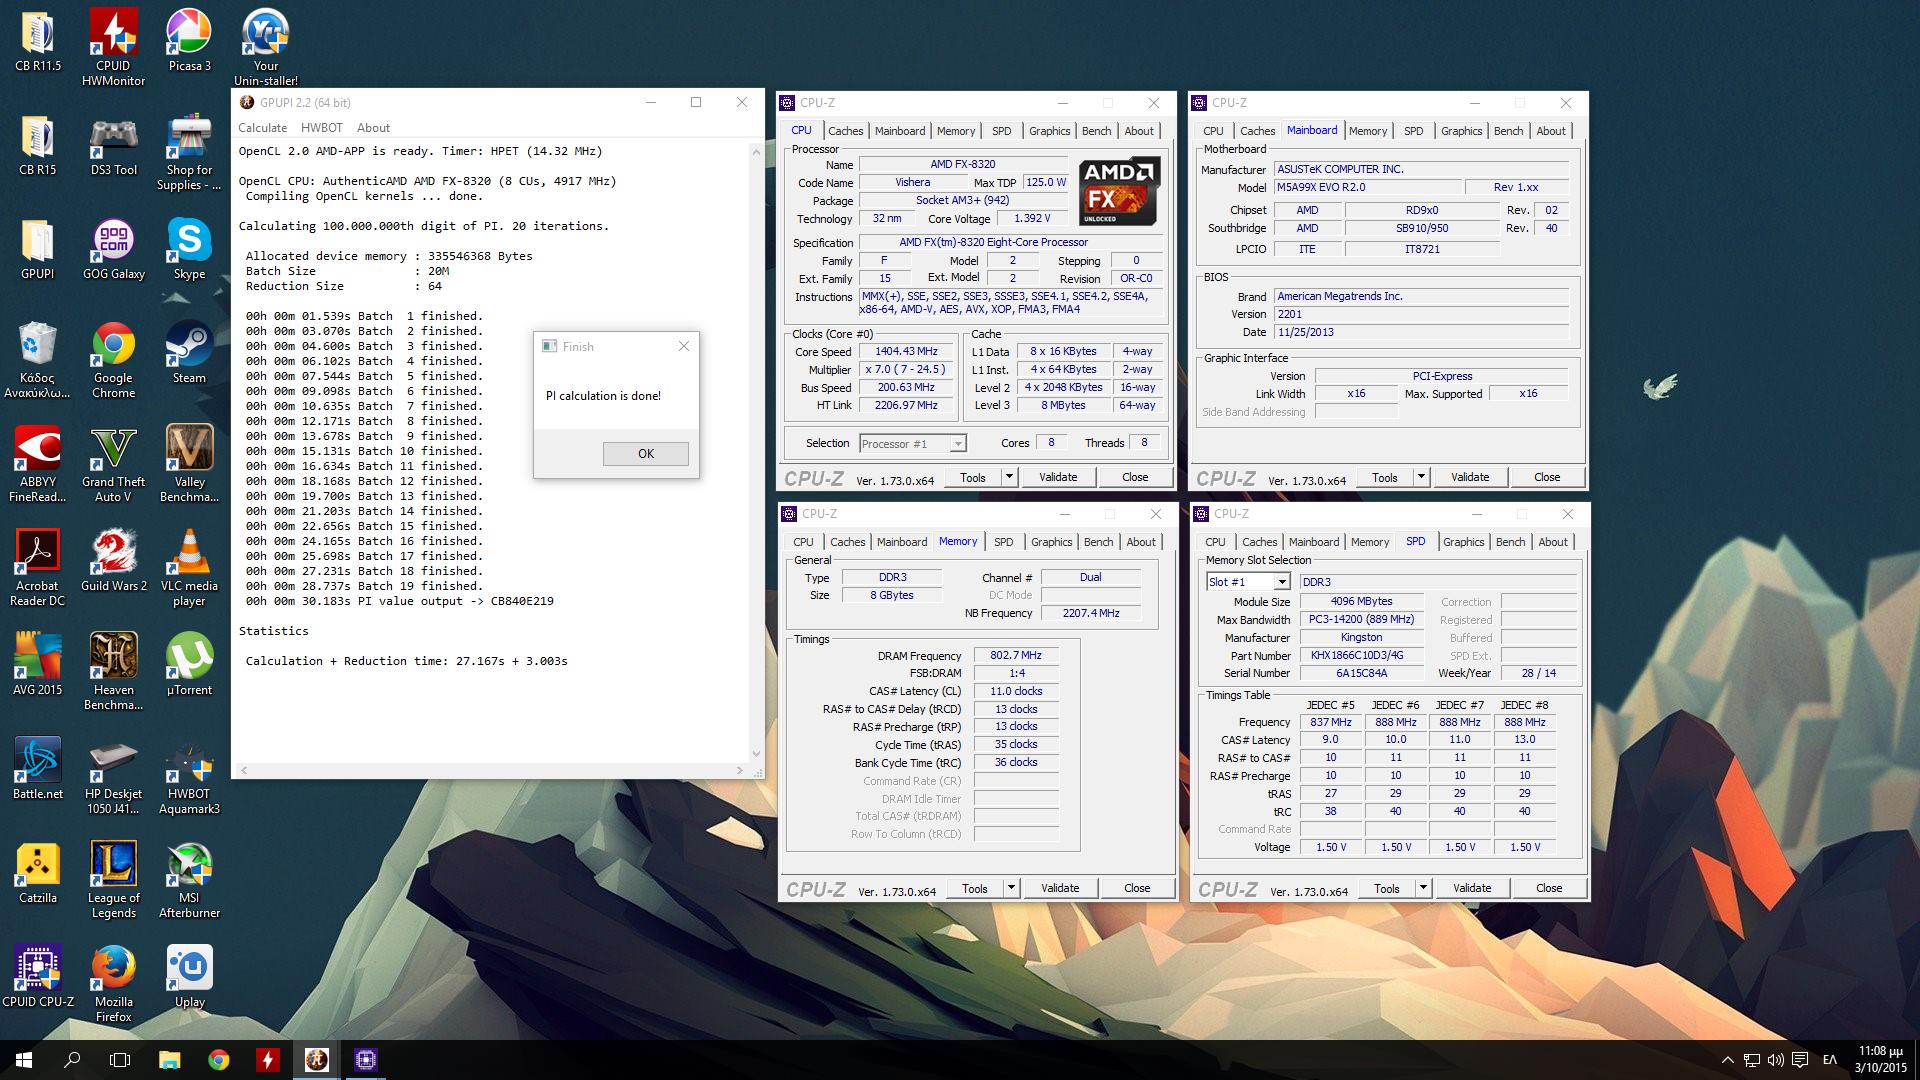The width and height of the screenshot is (1920, 1080).
Task: Click taskbar clock showing 11:08
Action: [x=1880, y=1060]
